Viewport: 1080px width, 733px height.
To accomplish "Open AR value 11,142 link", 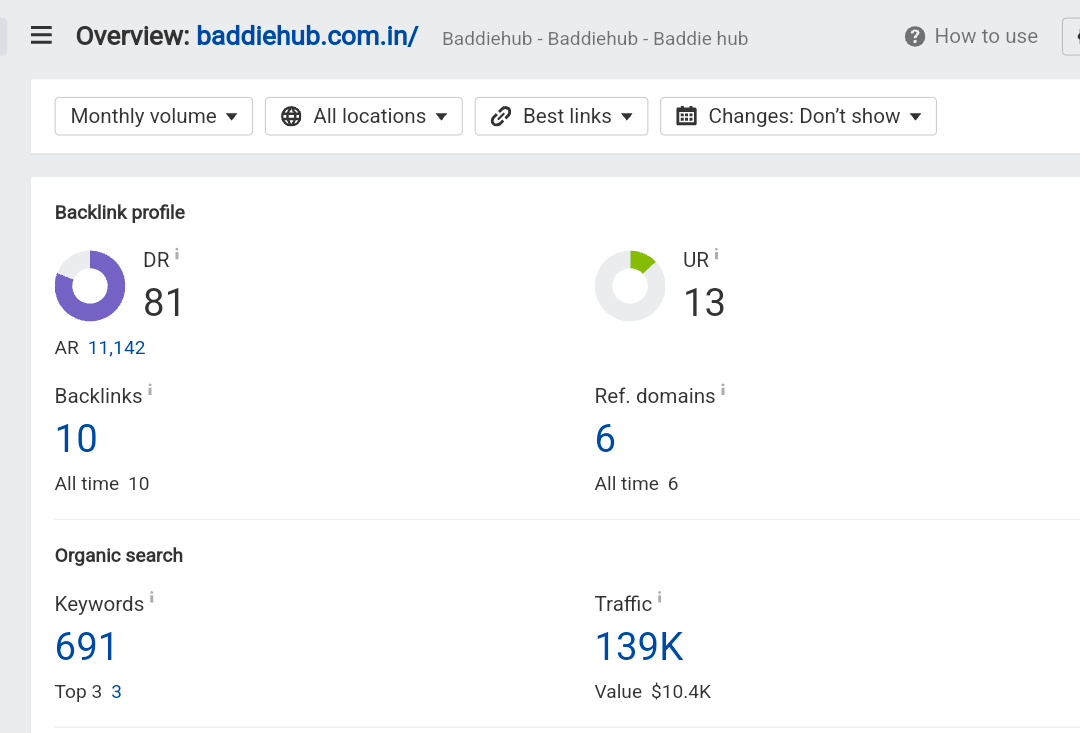I will [x=116, y=348].
